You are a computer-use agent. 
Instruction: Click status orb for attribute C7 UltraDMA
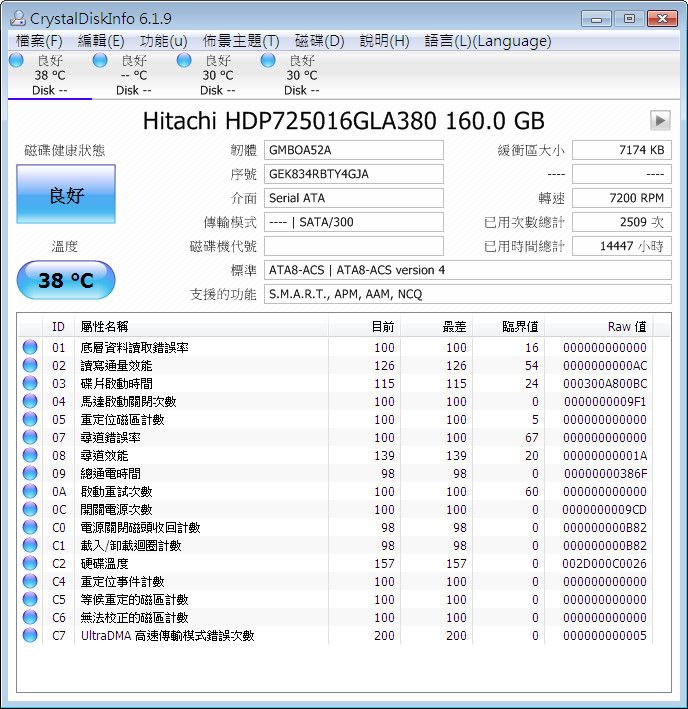(30, 635)
